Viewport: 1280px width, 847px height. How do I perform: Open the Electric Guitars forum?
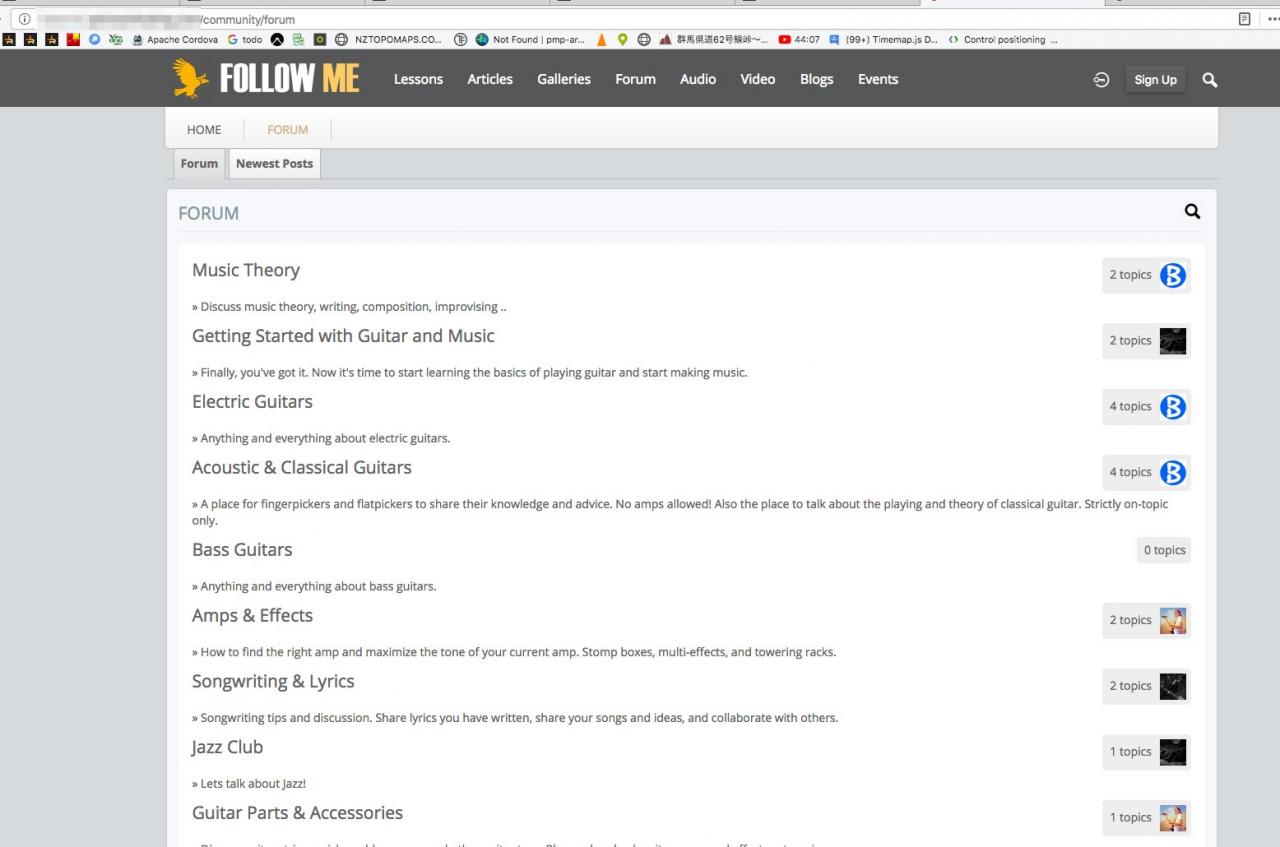252,402
